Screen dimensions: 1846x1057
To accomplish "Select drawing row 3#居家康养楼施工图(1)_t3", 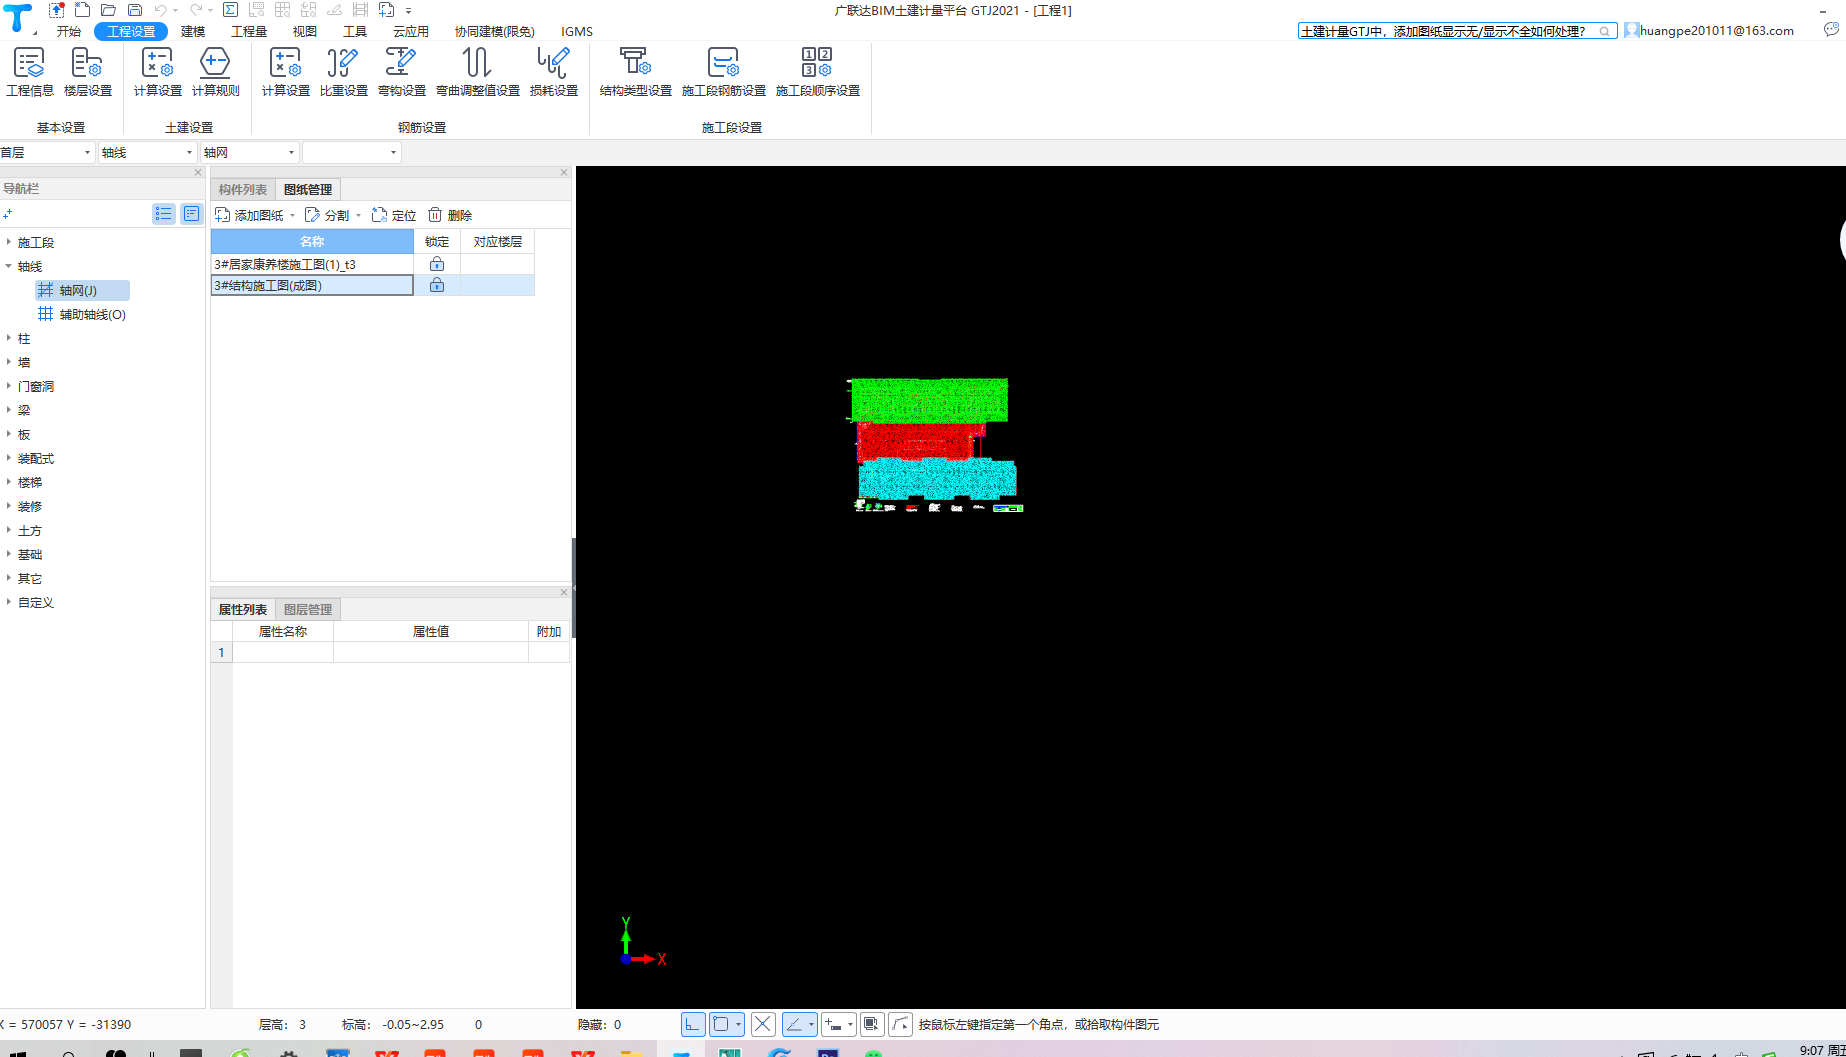I will pos(312,264).
